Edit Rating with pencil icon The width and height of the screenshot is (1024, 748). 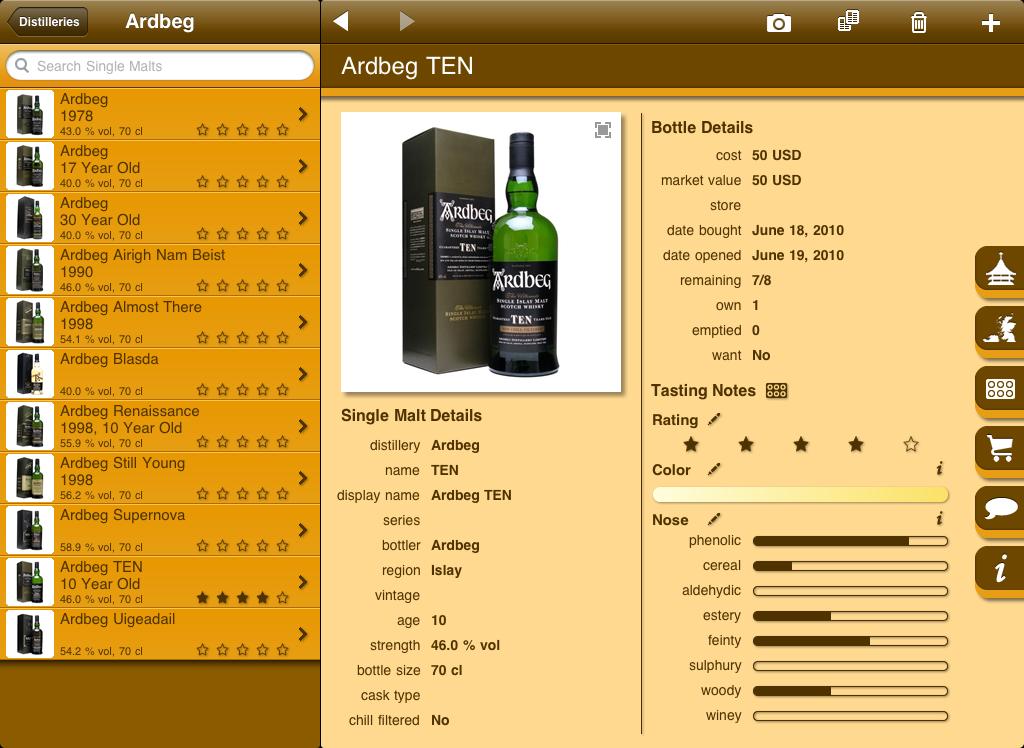tap(714, 420)
